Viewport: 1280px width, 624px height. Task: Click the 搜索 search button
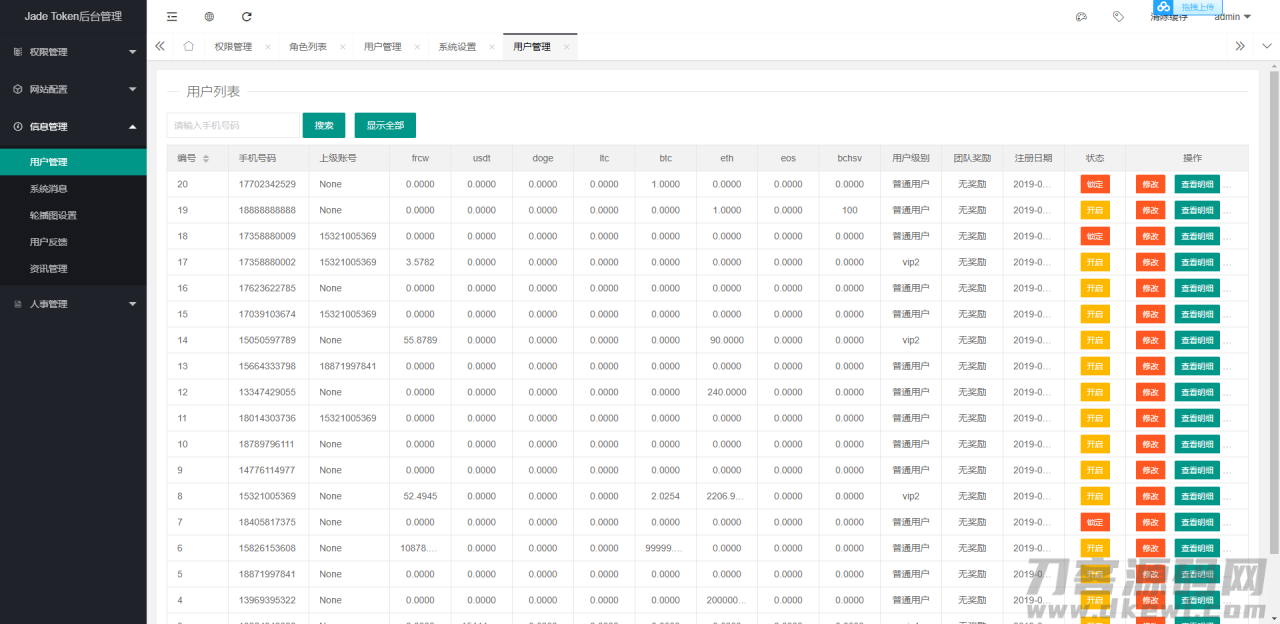323,125
